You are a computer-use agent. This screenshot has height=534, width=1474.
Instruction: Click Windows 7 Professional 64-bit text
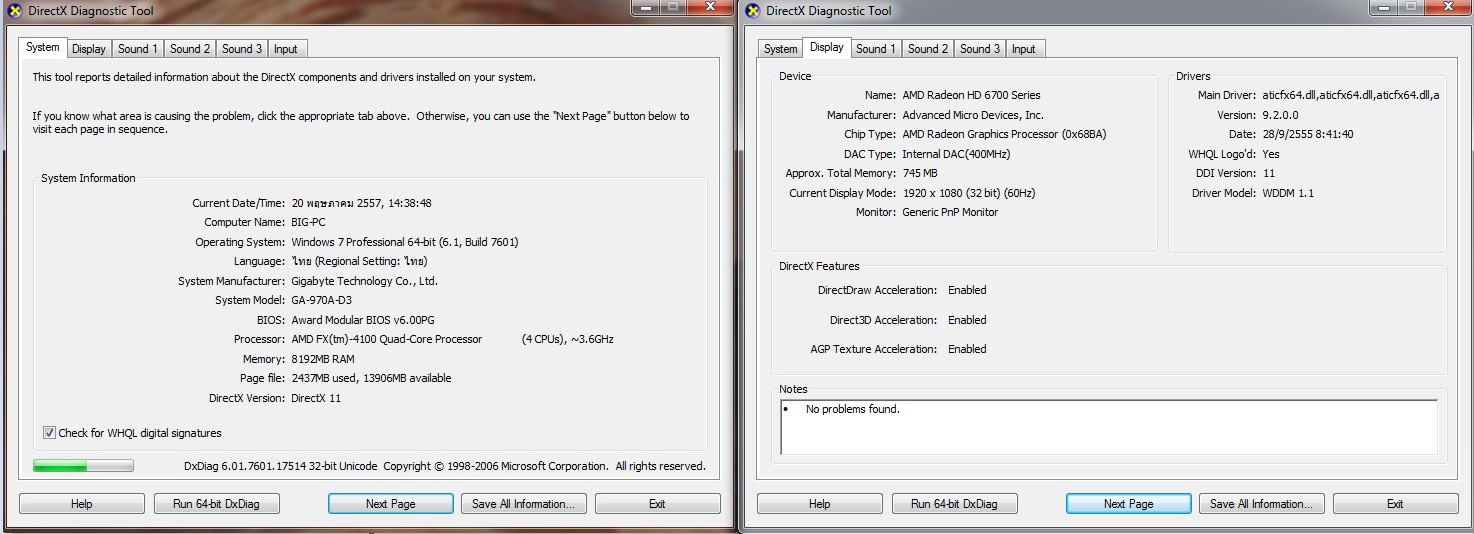coord(405,242)
